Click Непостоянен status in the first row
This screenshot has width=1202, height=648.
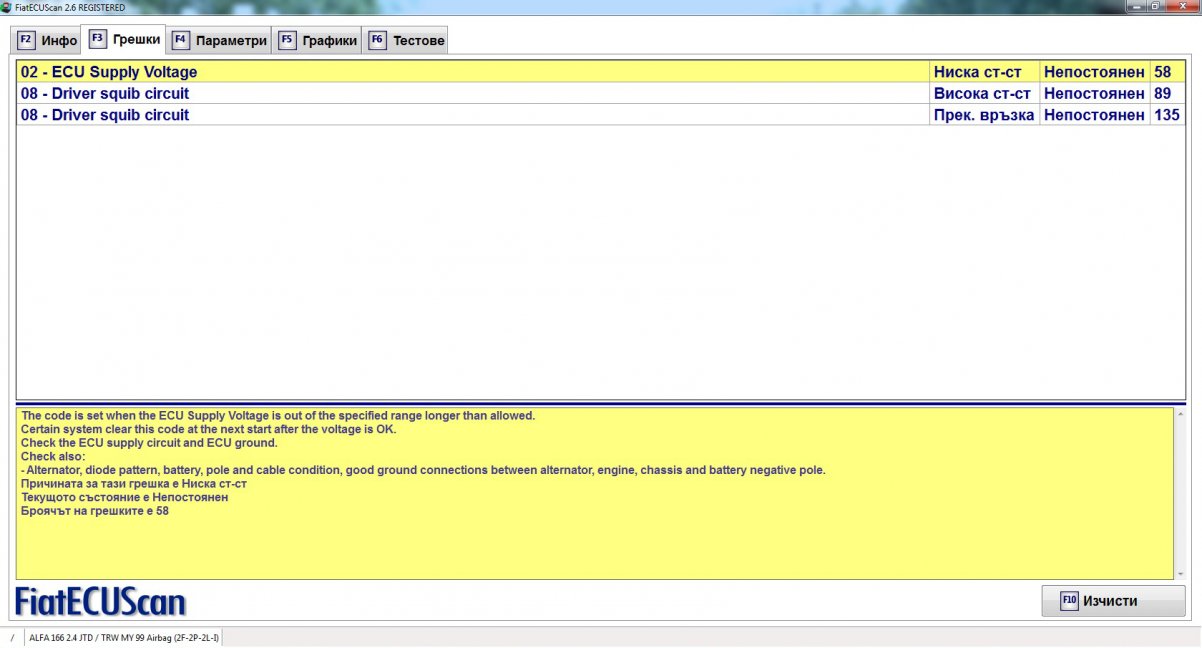click(x=1094, y=72)
